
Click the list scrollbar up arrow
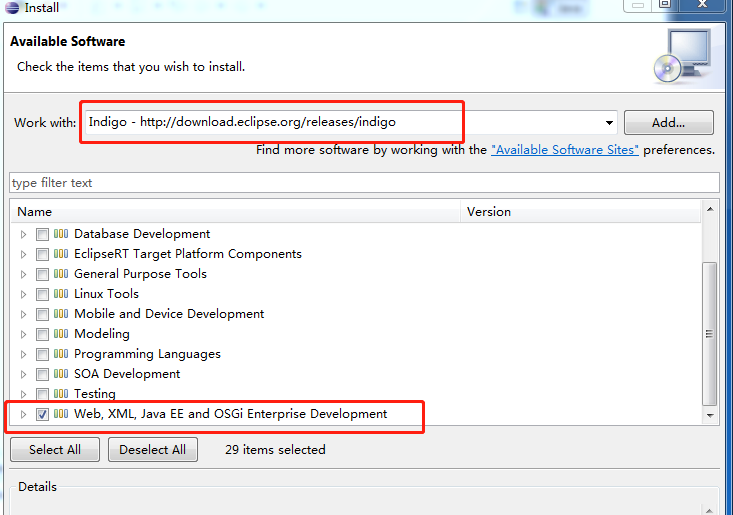tap(710, 209)
